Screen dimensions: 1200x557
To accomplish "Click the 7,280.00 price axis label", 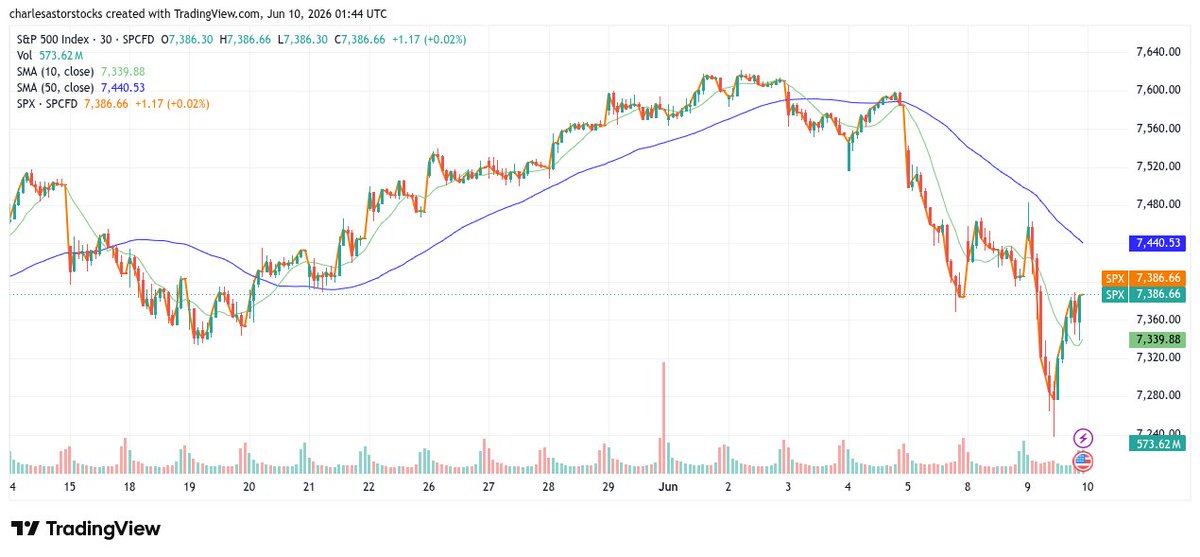I will pos(1159,395).
